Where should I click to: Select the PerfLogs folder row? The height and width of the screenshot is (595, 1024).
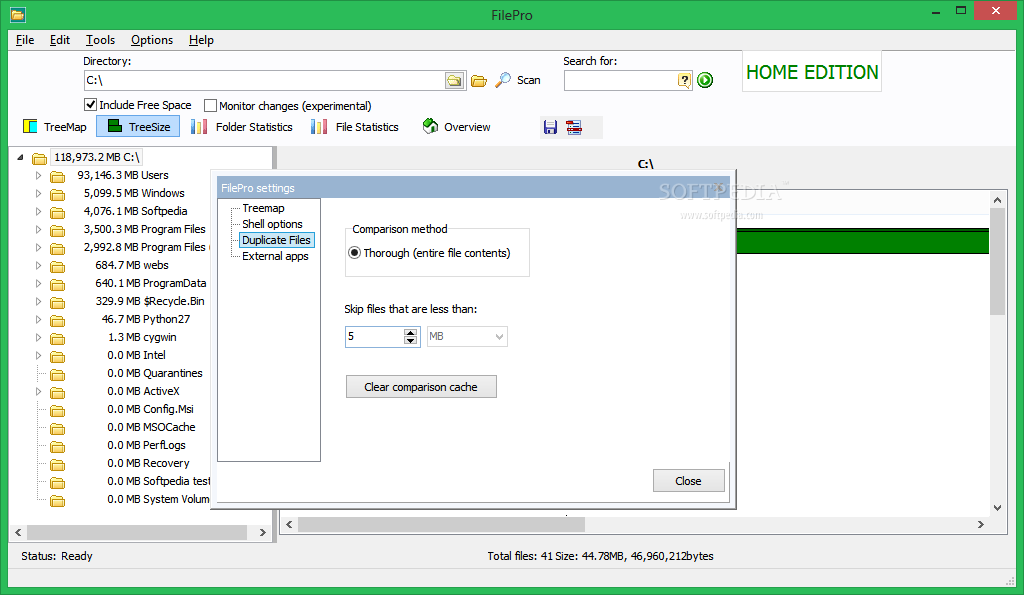[146, 445]
